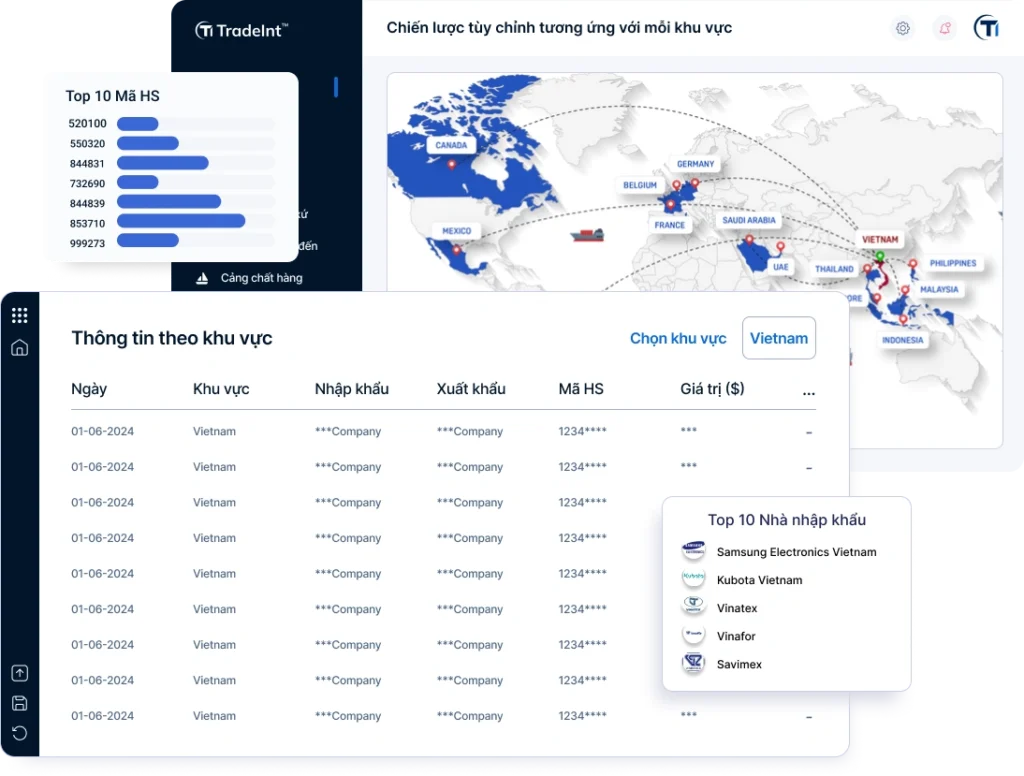Sort by the Nhập khẩu column header
The height and width of the screenshot is (776, 1024).
coord(351,389)
